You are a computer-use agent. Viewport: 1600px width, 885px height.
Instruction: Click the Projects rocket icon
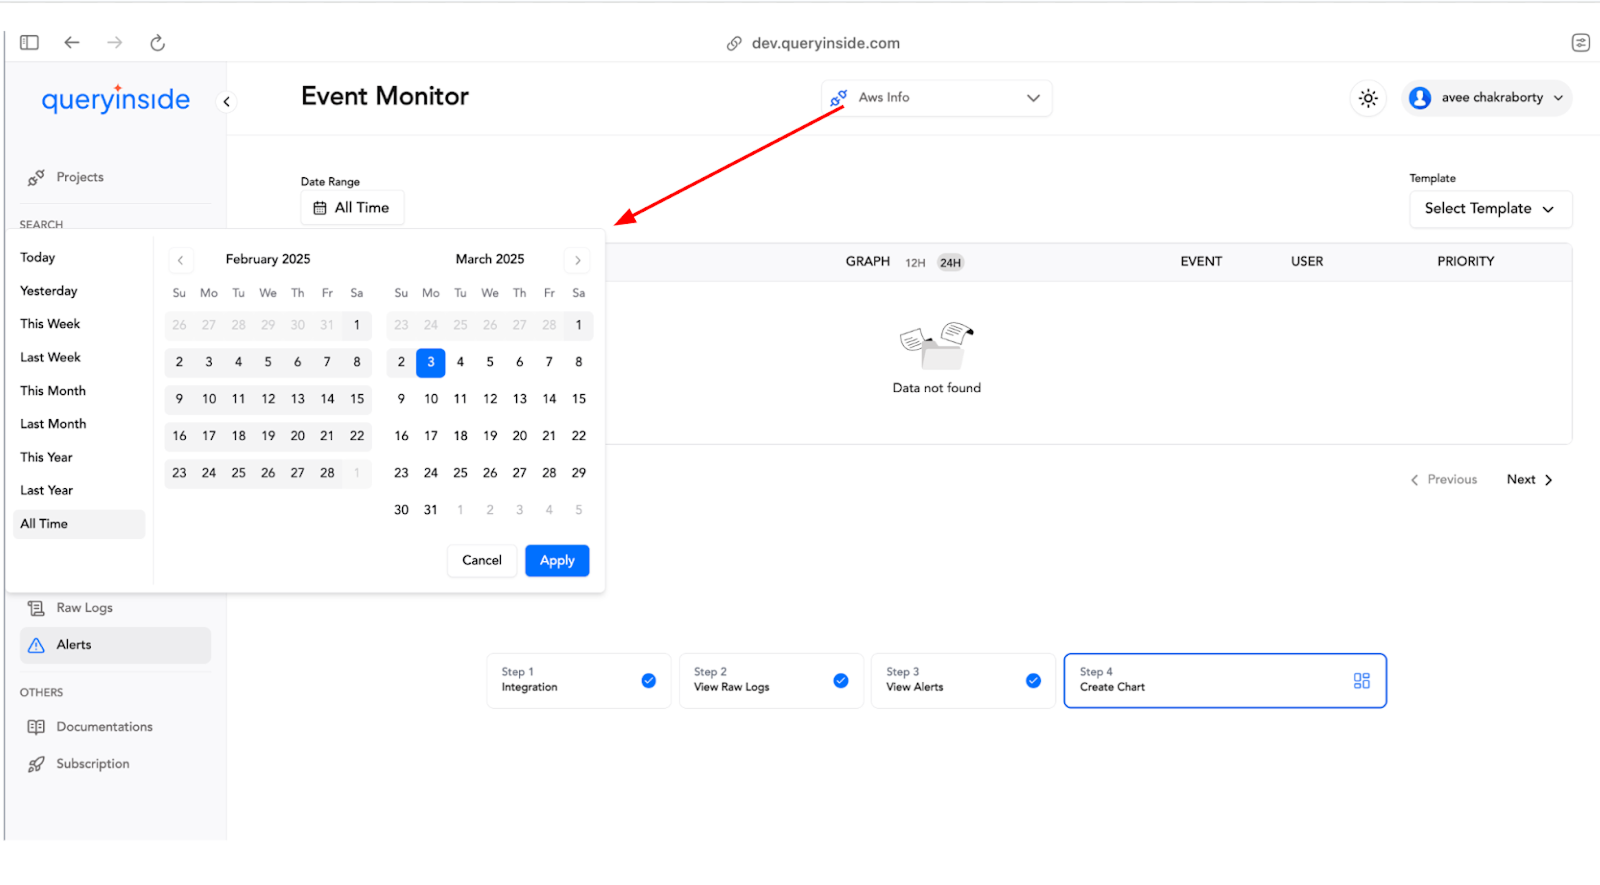36,177
